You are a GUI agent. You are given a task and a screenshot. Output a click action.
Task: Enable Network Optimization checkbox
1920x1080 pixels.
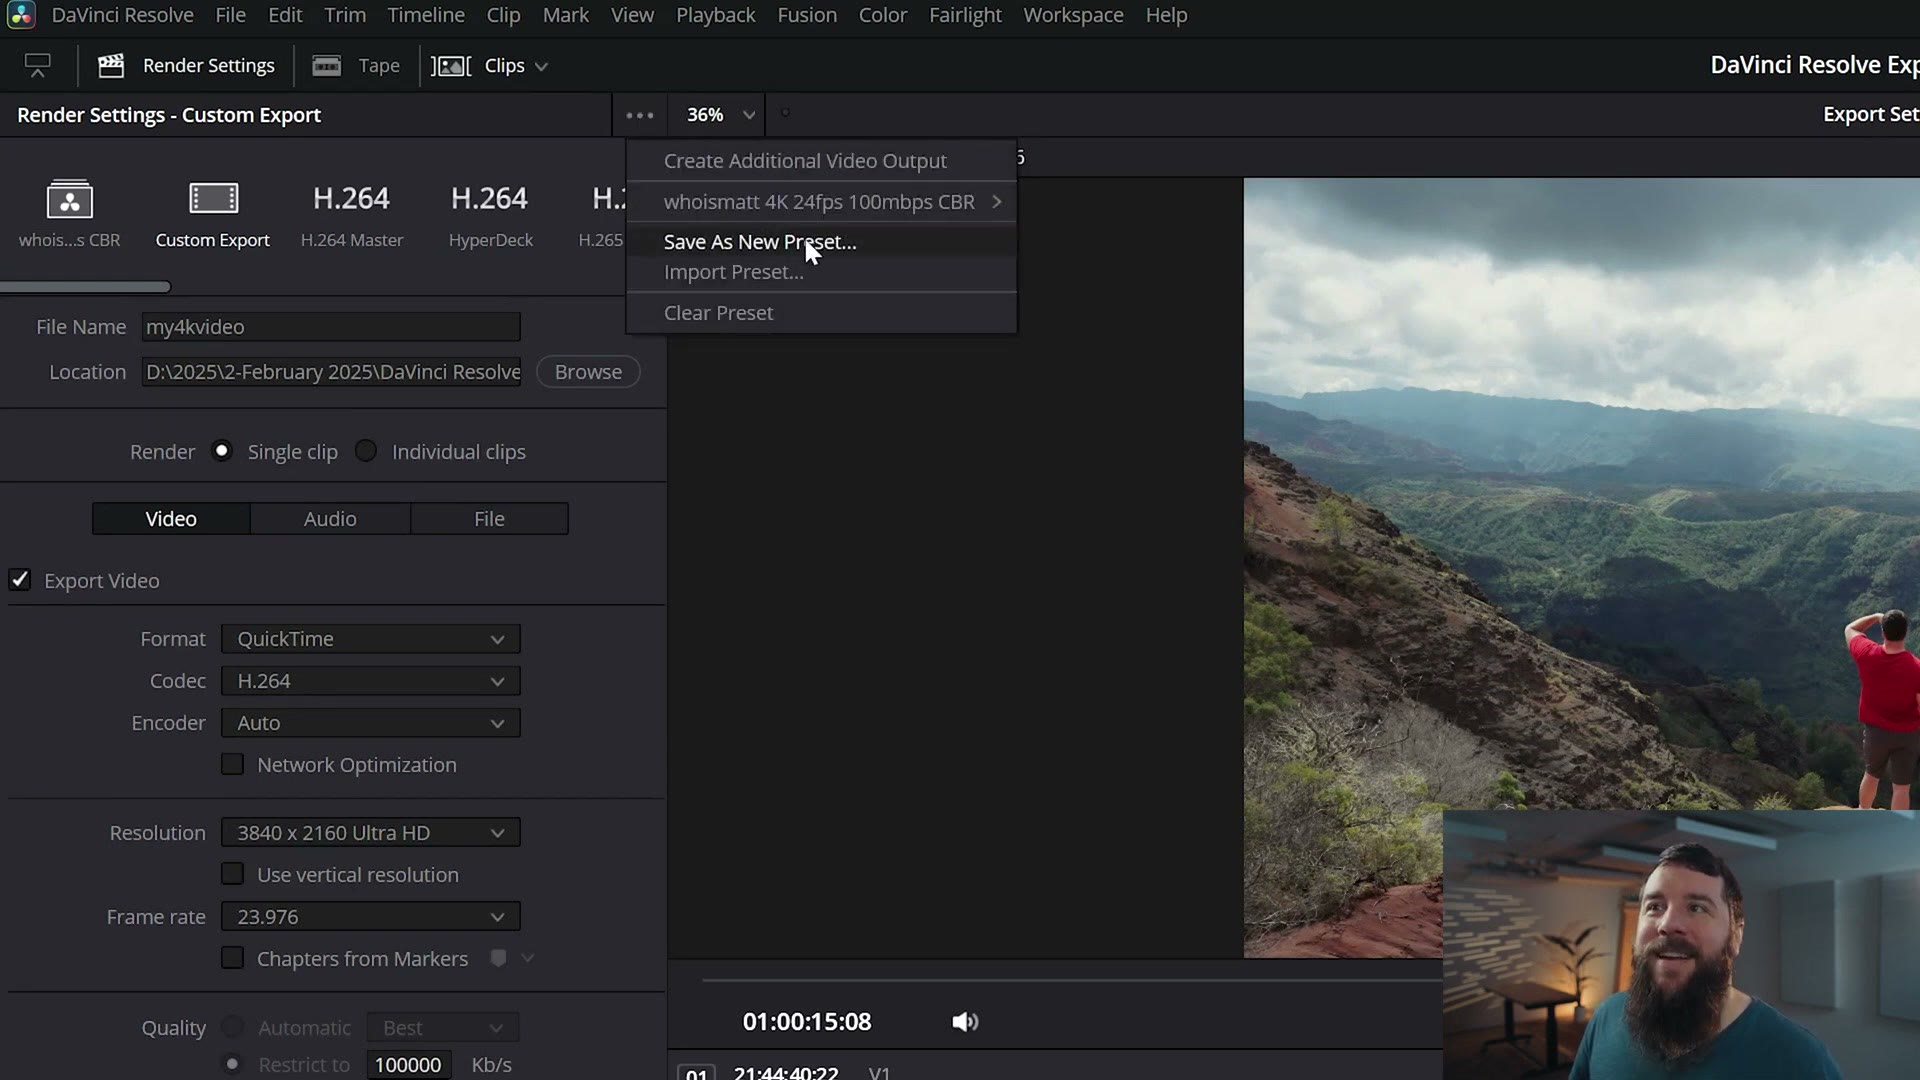pyautogui.click(x=232, y=764)
